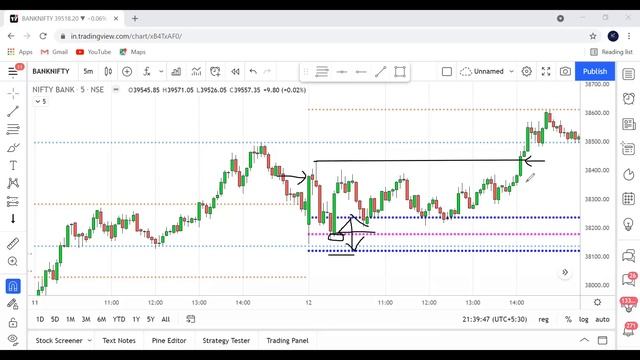Open the Fibonacci and Gann tools group

(13, 129)
